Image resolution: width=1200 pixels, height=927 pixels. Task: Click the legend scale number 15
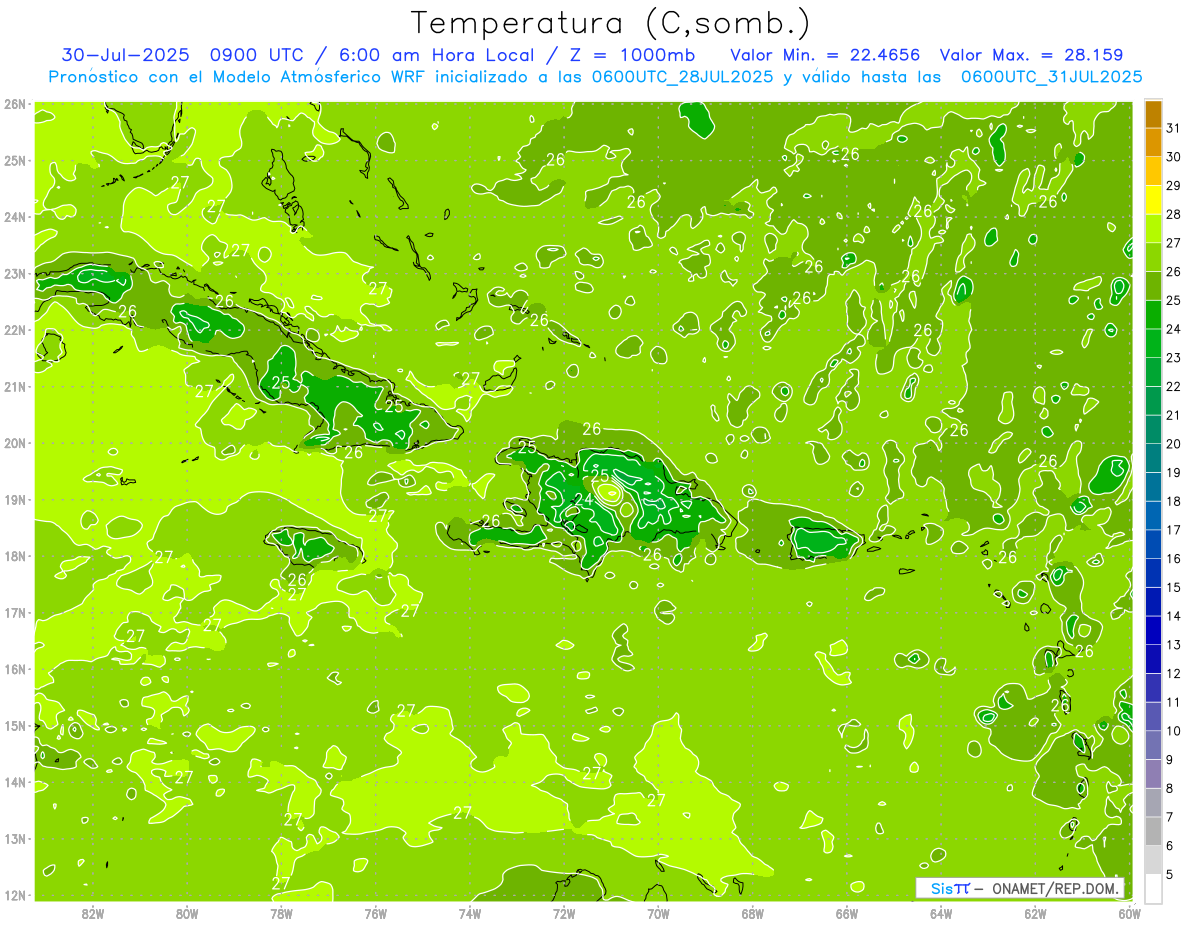1173,587
